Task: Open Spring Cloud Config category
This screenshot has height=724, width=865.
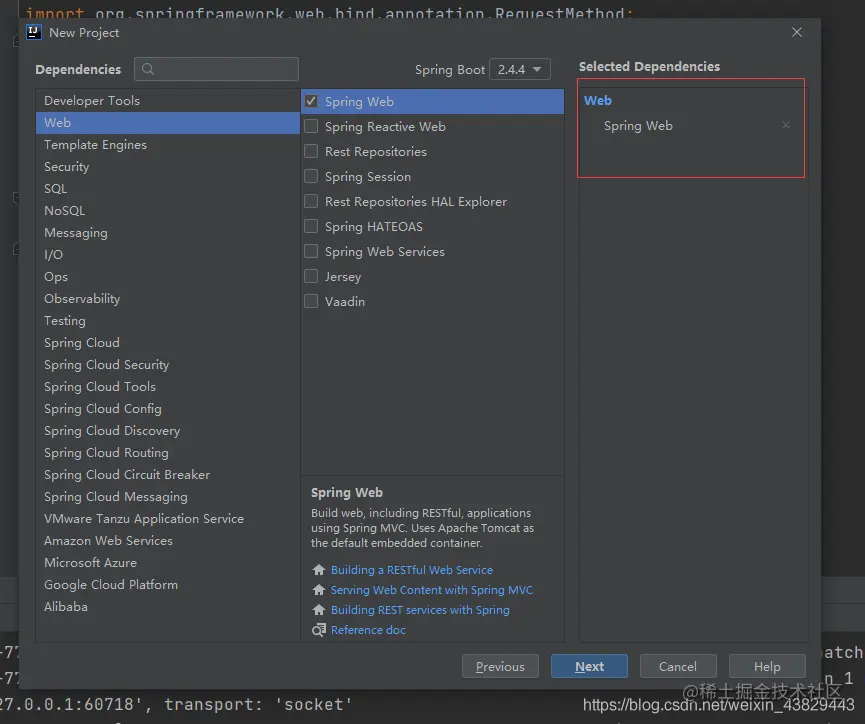Action: coord(168,409)
